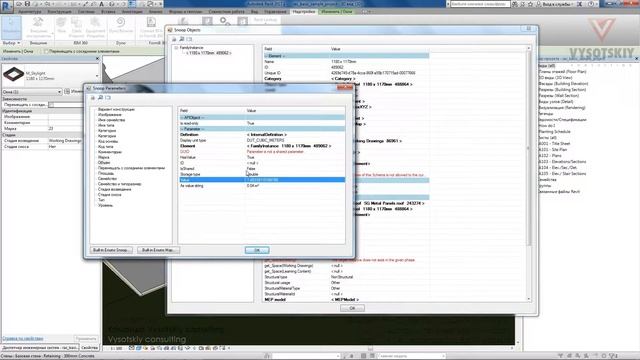Viewport: 640px width, 360px height.
Task: Print icon in Snoop Parameters toolbar
Action: pos(93,98)
